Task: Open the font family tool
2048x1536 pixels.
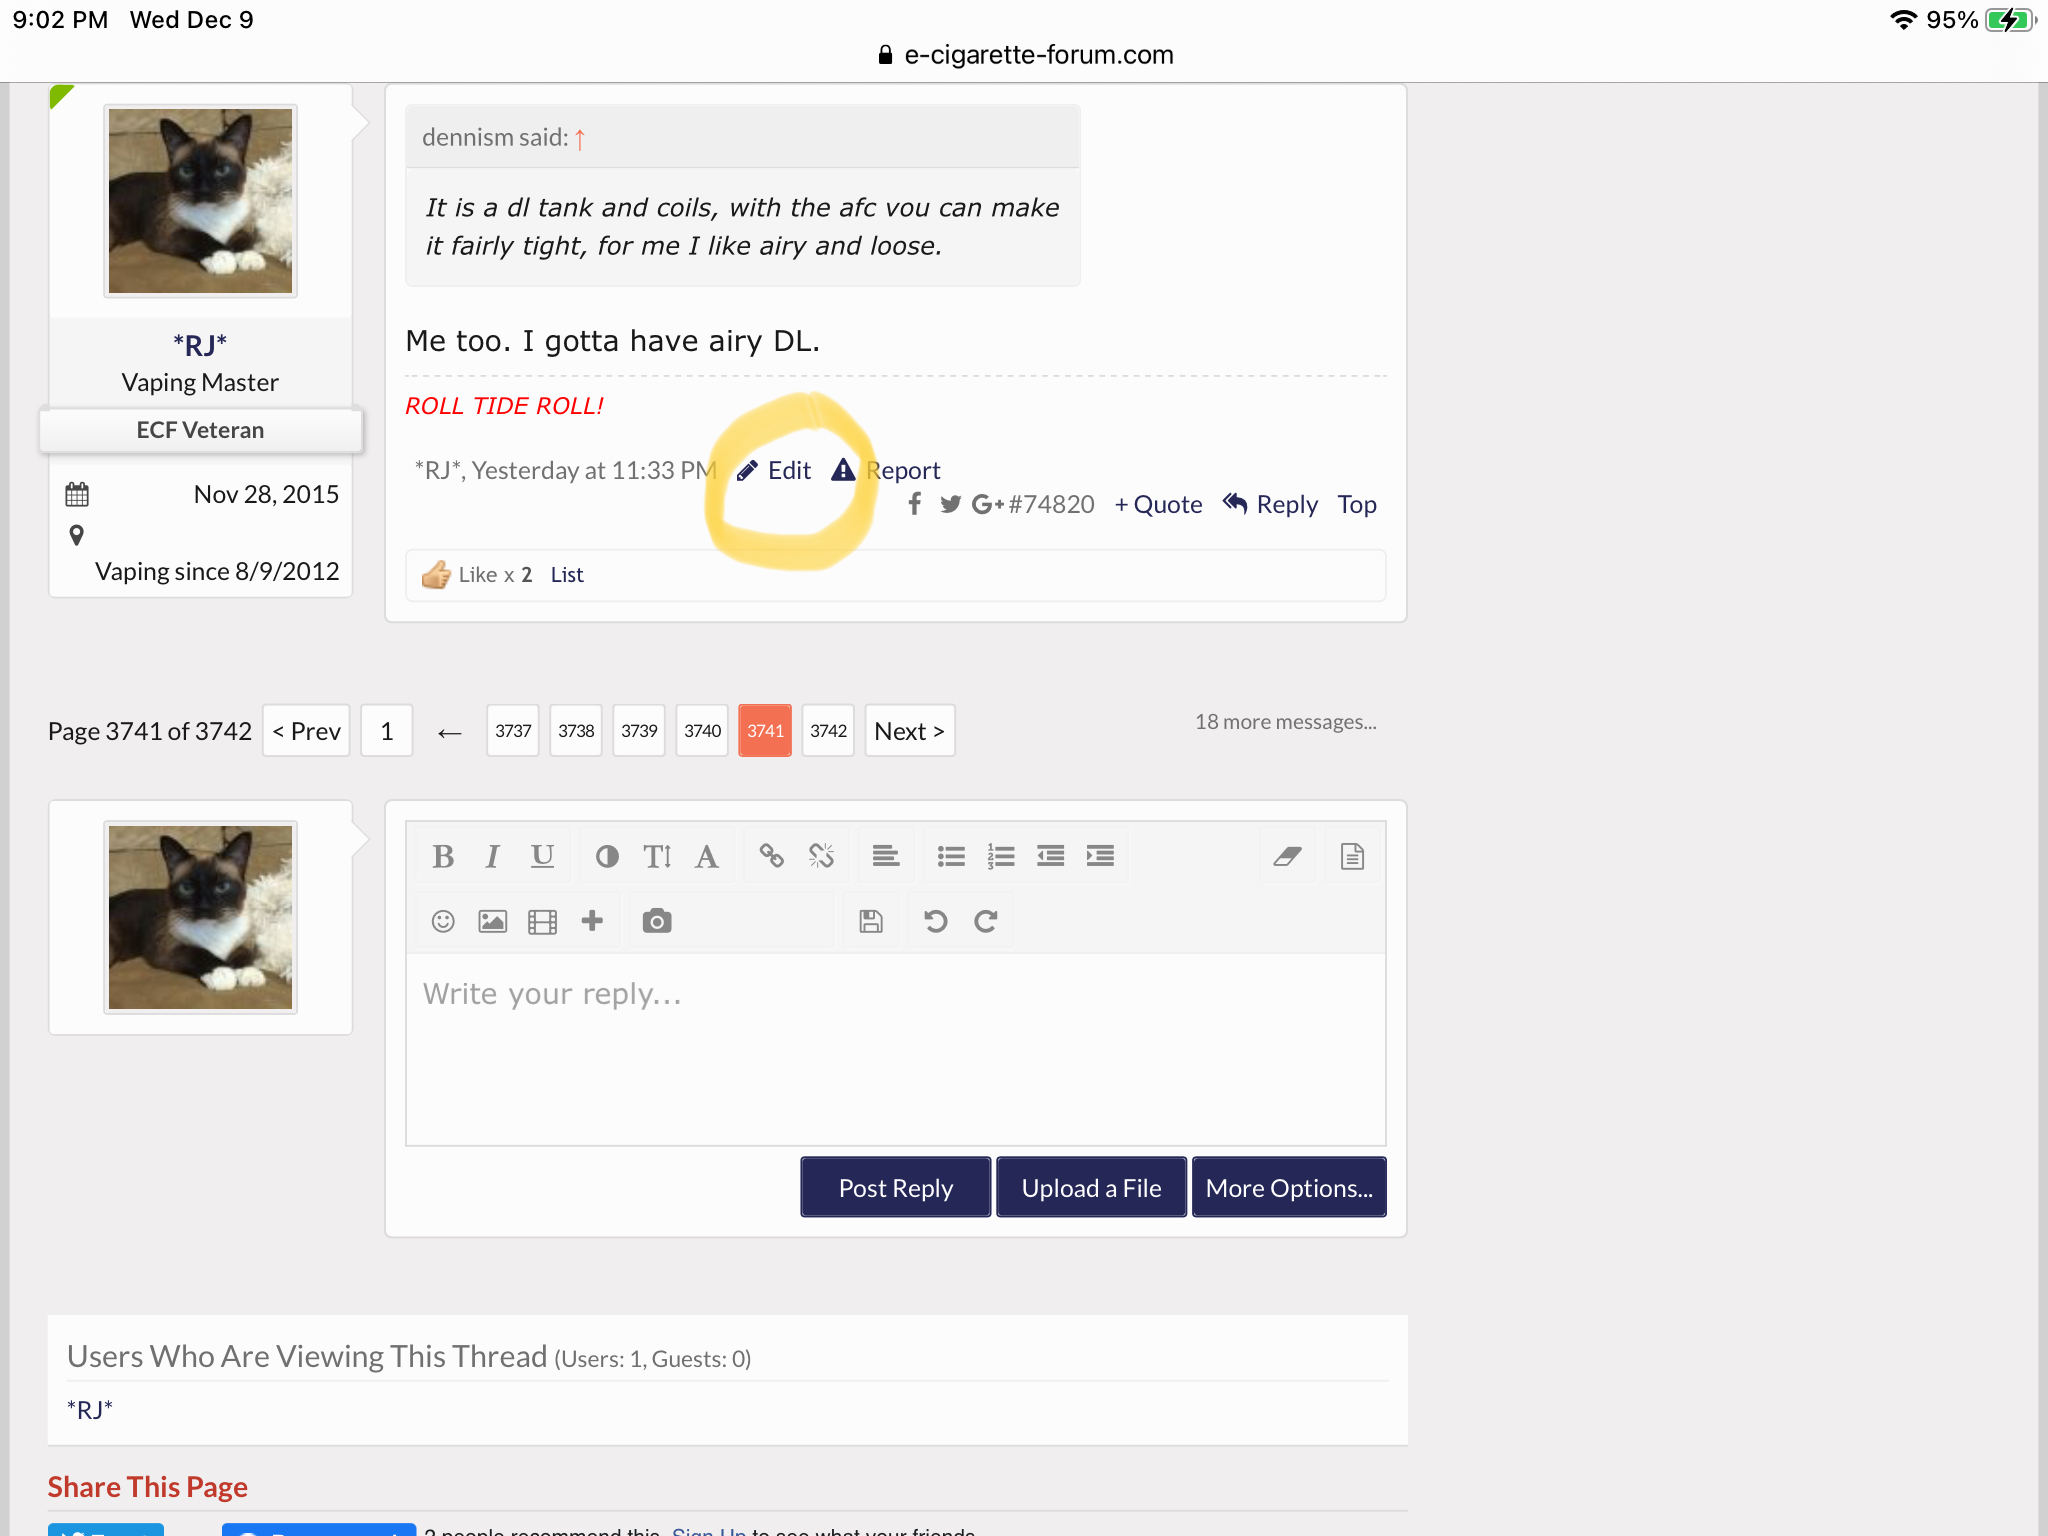Action: click(707, 856)
